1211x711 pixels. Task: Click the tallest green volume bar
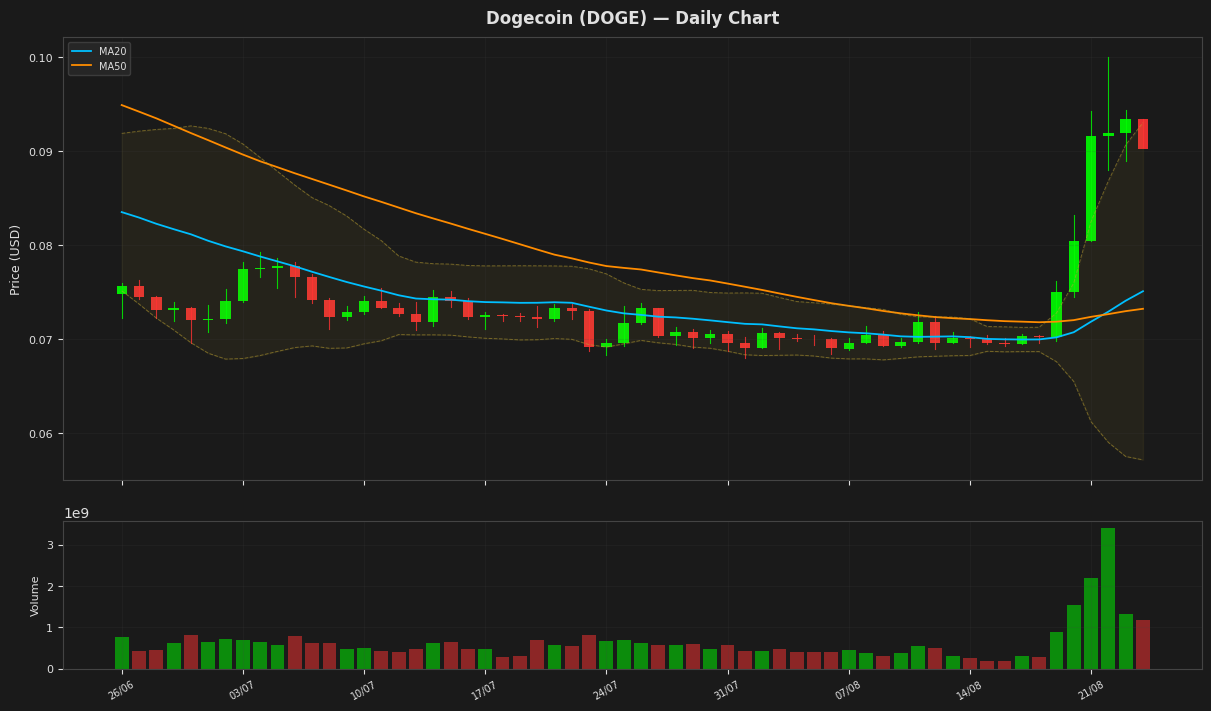coord(1108,598)
